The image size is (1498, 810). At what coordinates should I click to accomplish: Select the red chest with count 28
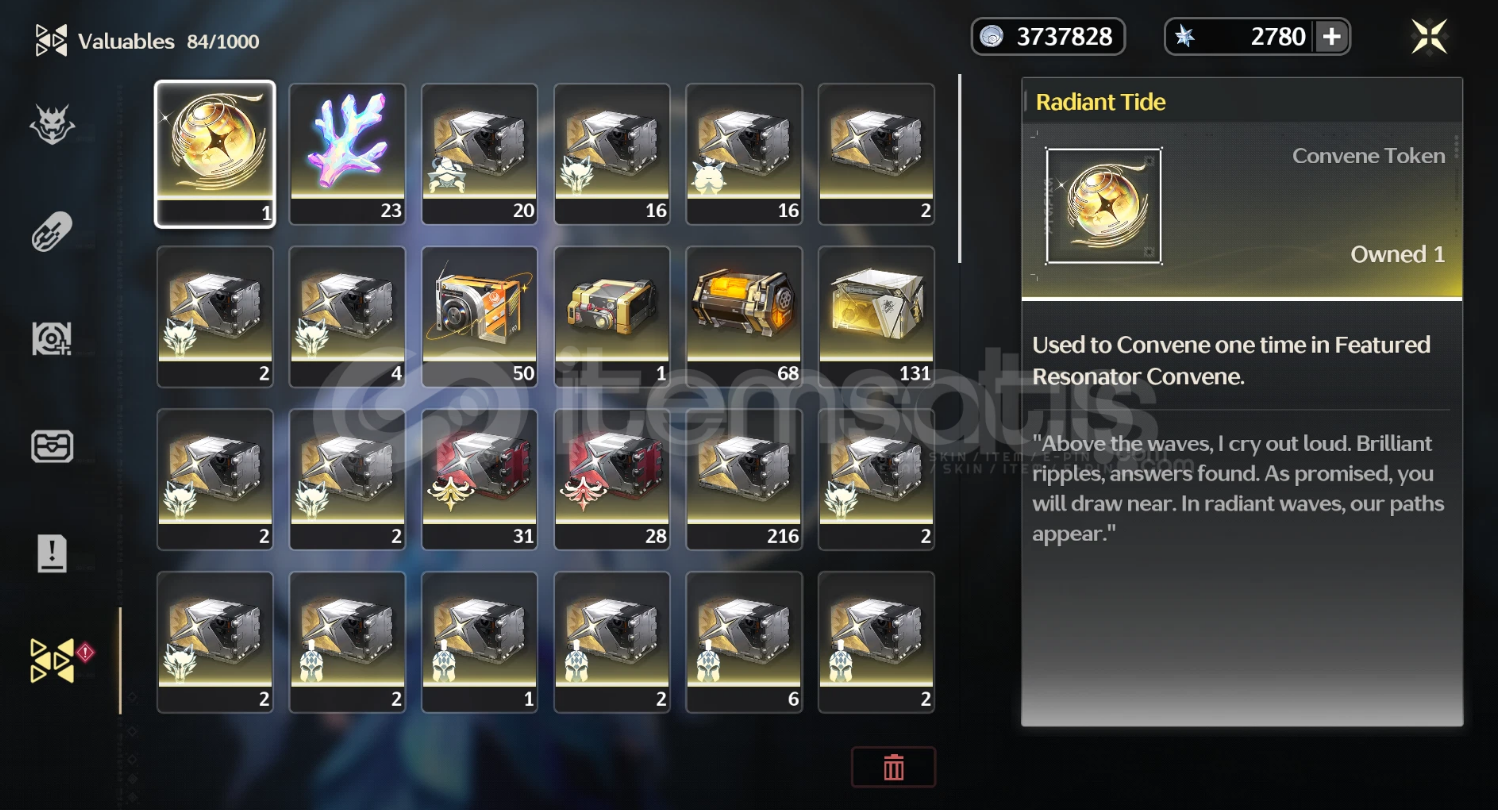click(x=612, y=479)
